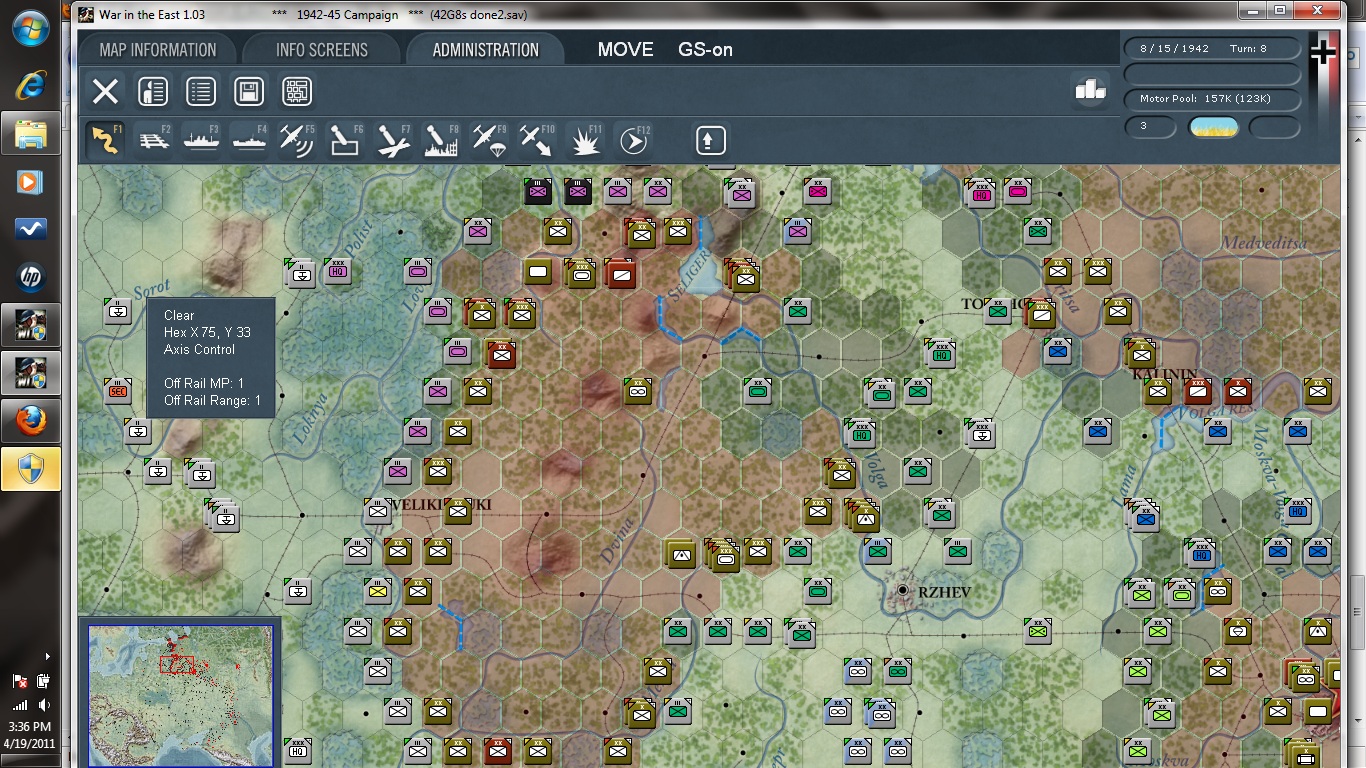The width and height of the screenshot is (1366, 768).
Task: Switch to the INFO SCREENS tab
Action: (x=322, y=50)
